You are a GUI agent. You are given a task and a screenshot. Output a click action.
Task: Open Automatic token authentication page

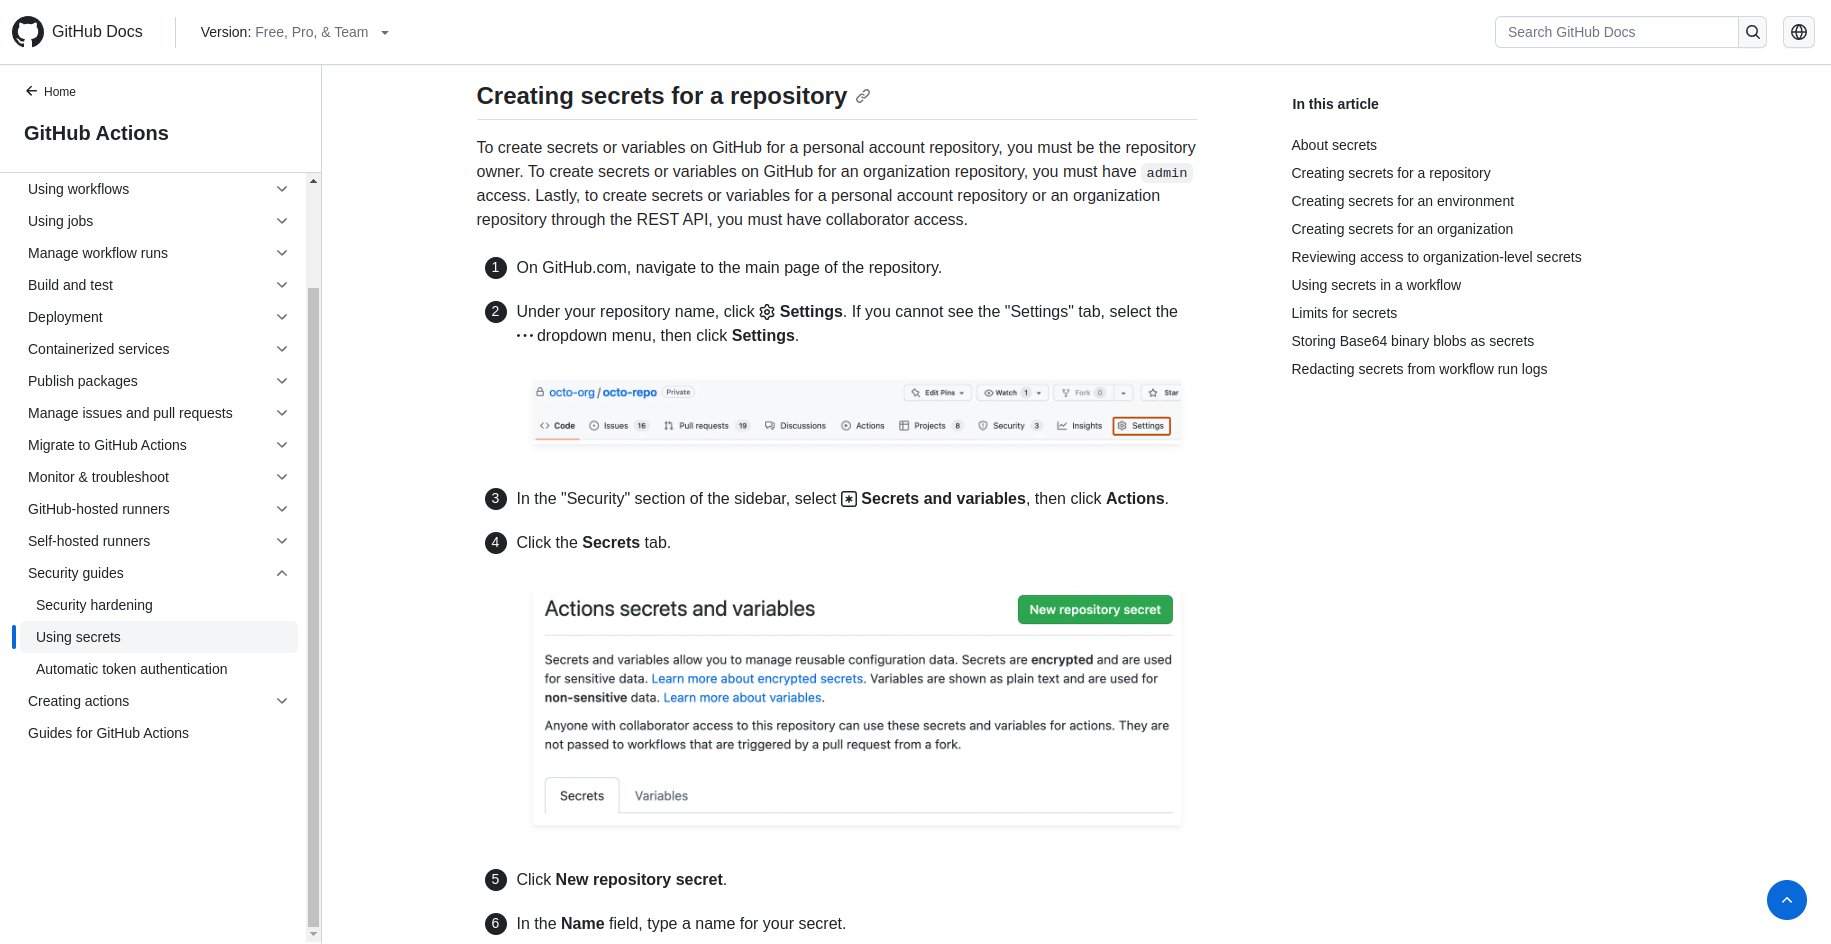point(131,669)
